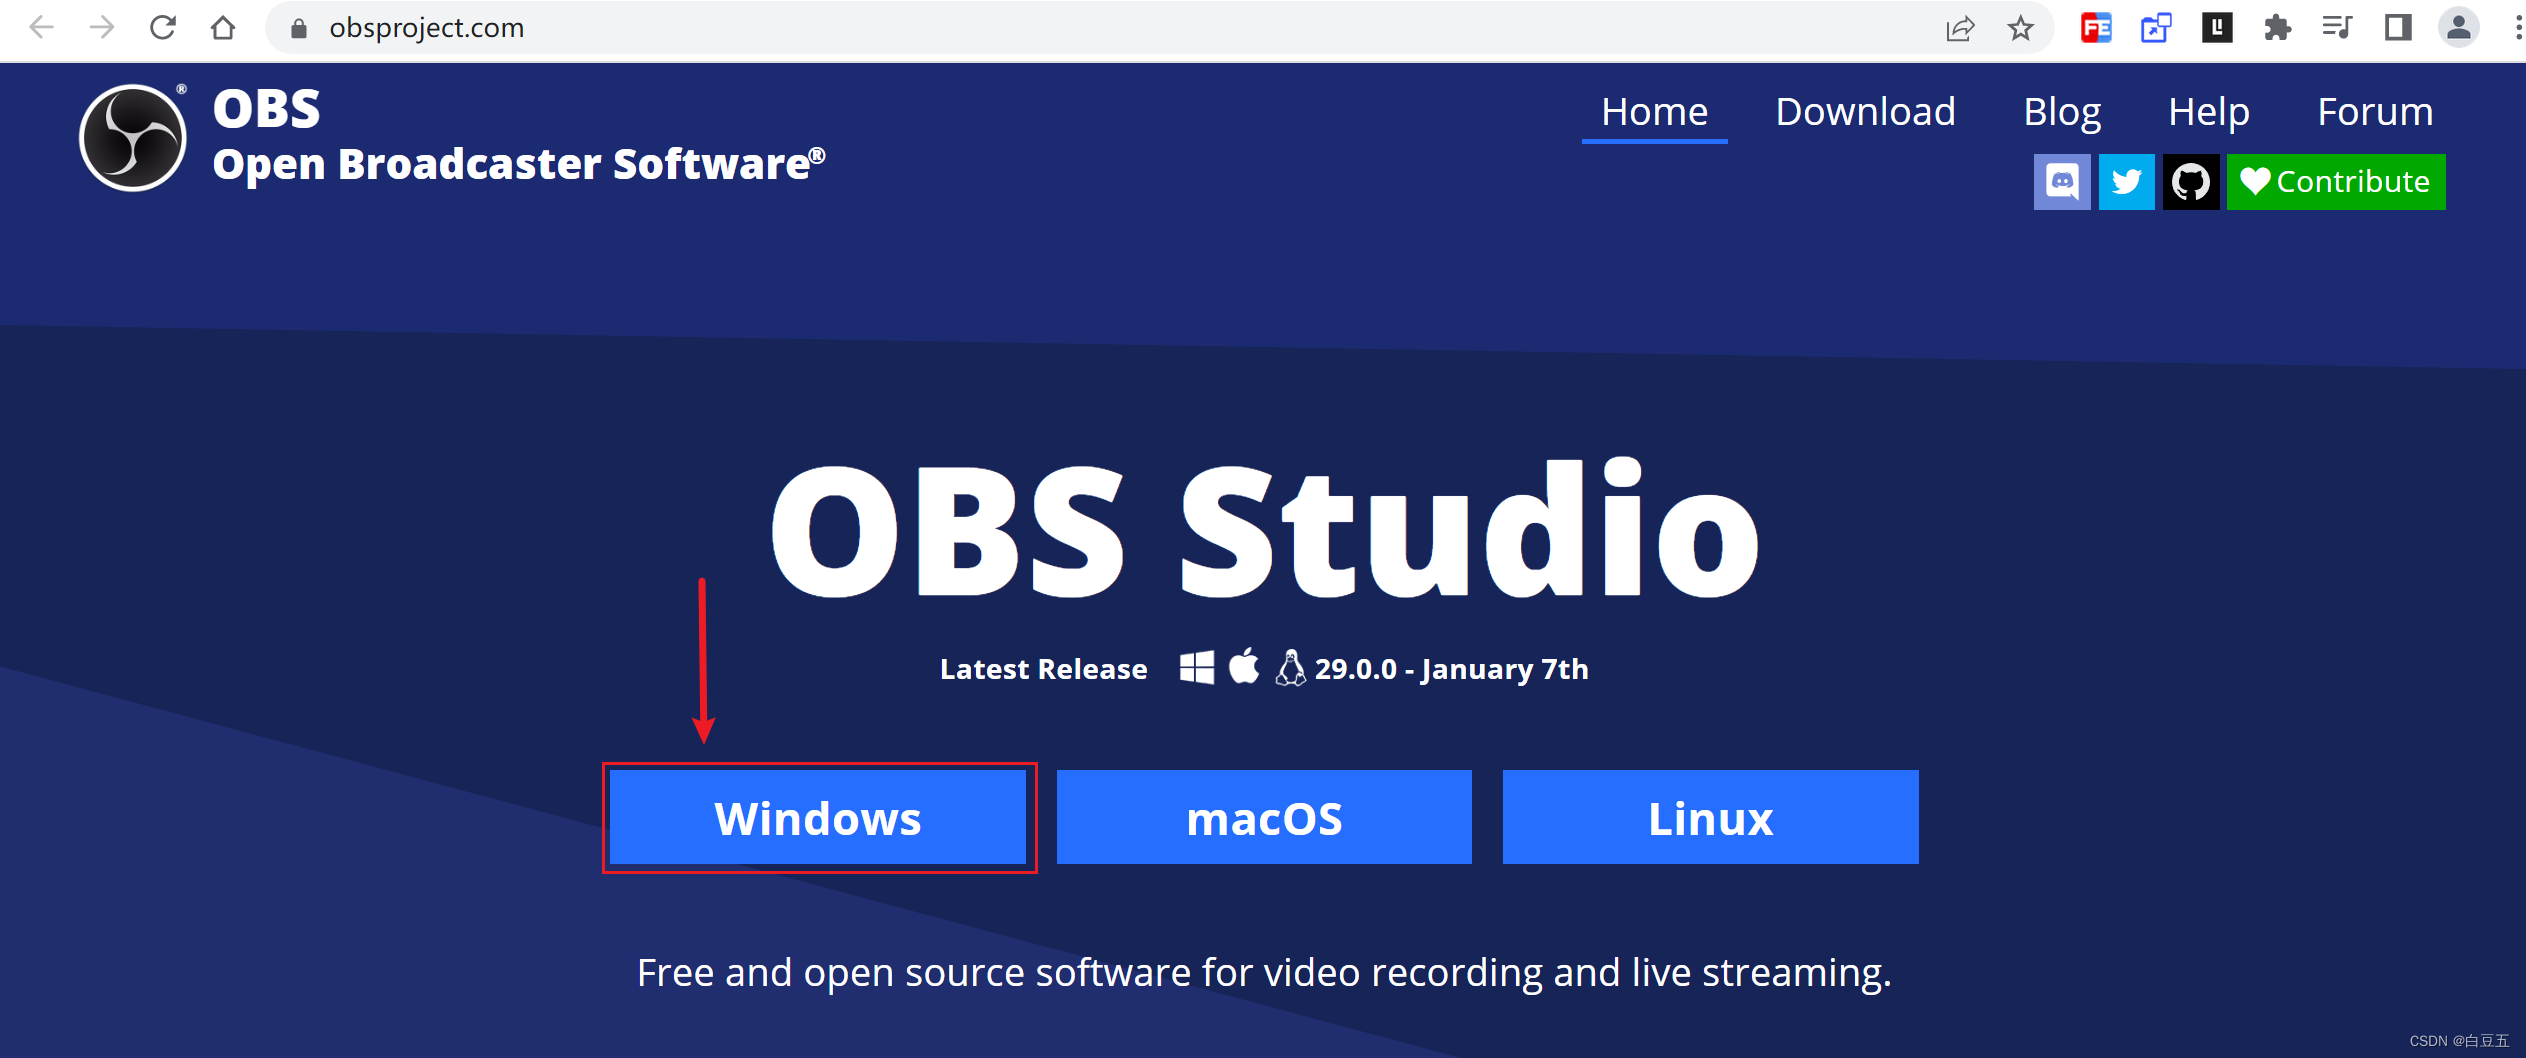This screenshot has width=2526, height=1058.
Task: Click the green Contribute button
Action: tap(2336, 182)
